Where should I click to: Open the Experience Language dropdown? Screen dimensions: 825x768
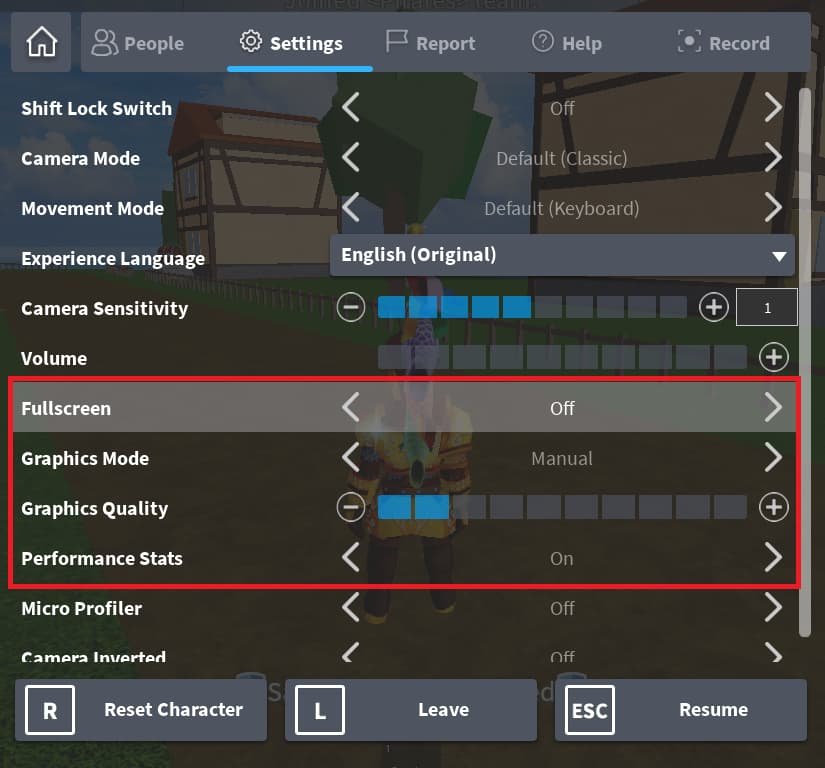(x=562, y=255)
